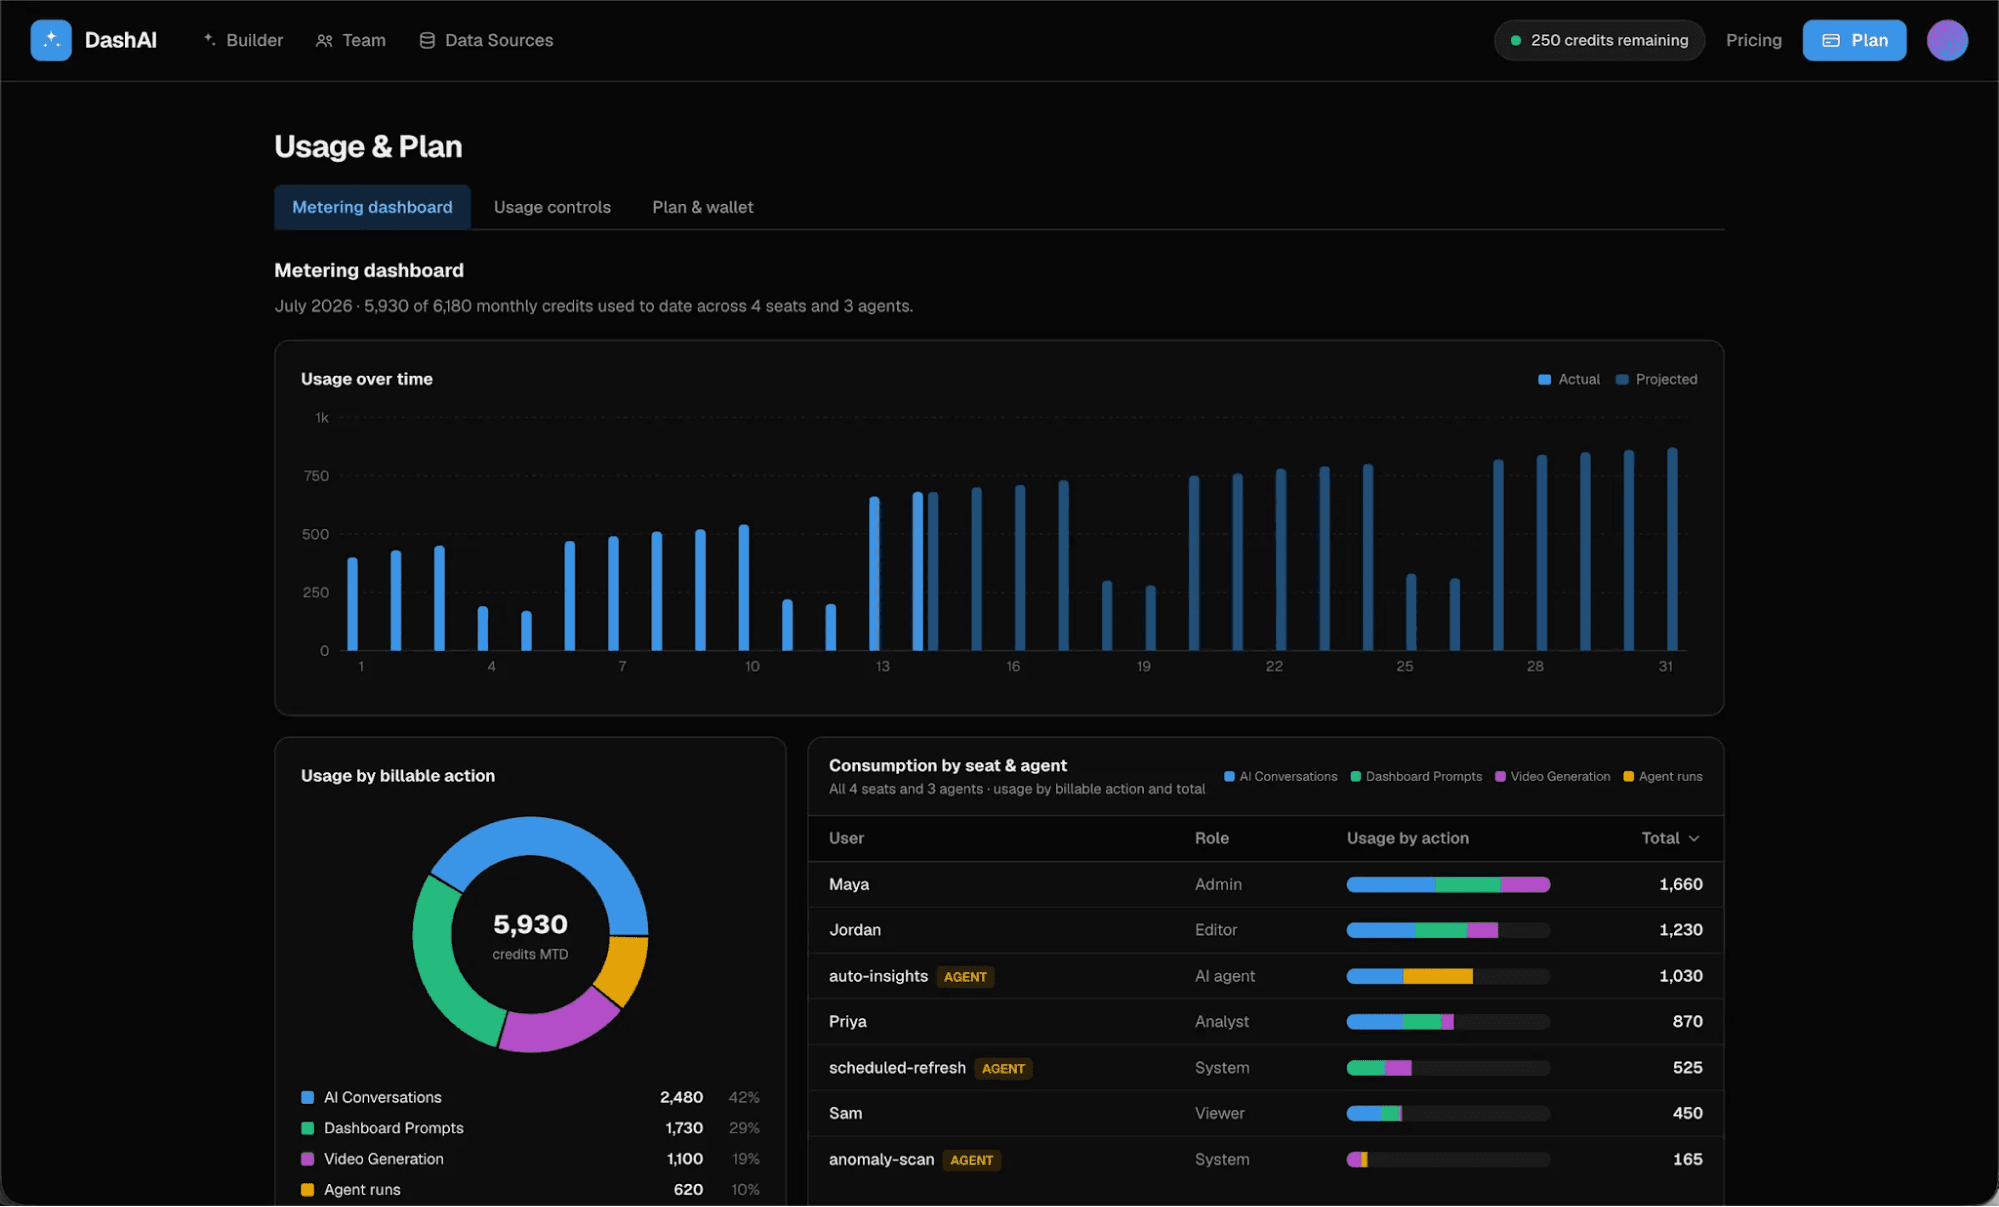The height and width of the screenshot is (1207, 1999).
Task: Click the blue Plan button
Action: [1854, 40]
